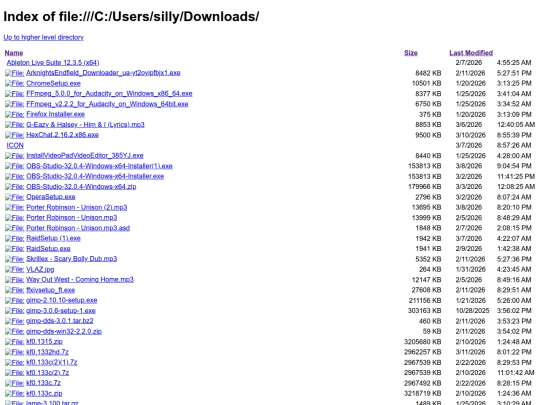Screen dimensions: 540x405
Task: Click the file icon beside VLAZ.jpg
Action: pyautogui.click(x=14, y=269)
